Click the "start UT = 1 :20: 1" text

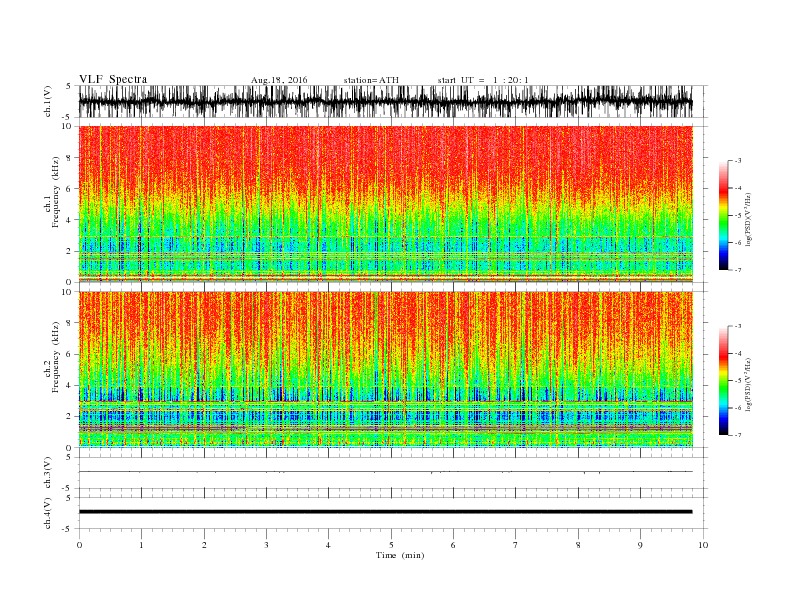[483, 80]
